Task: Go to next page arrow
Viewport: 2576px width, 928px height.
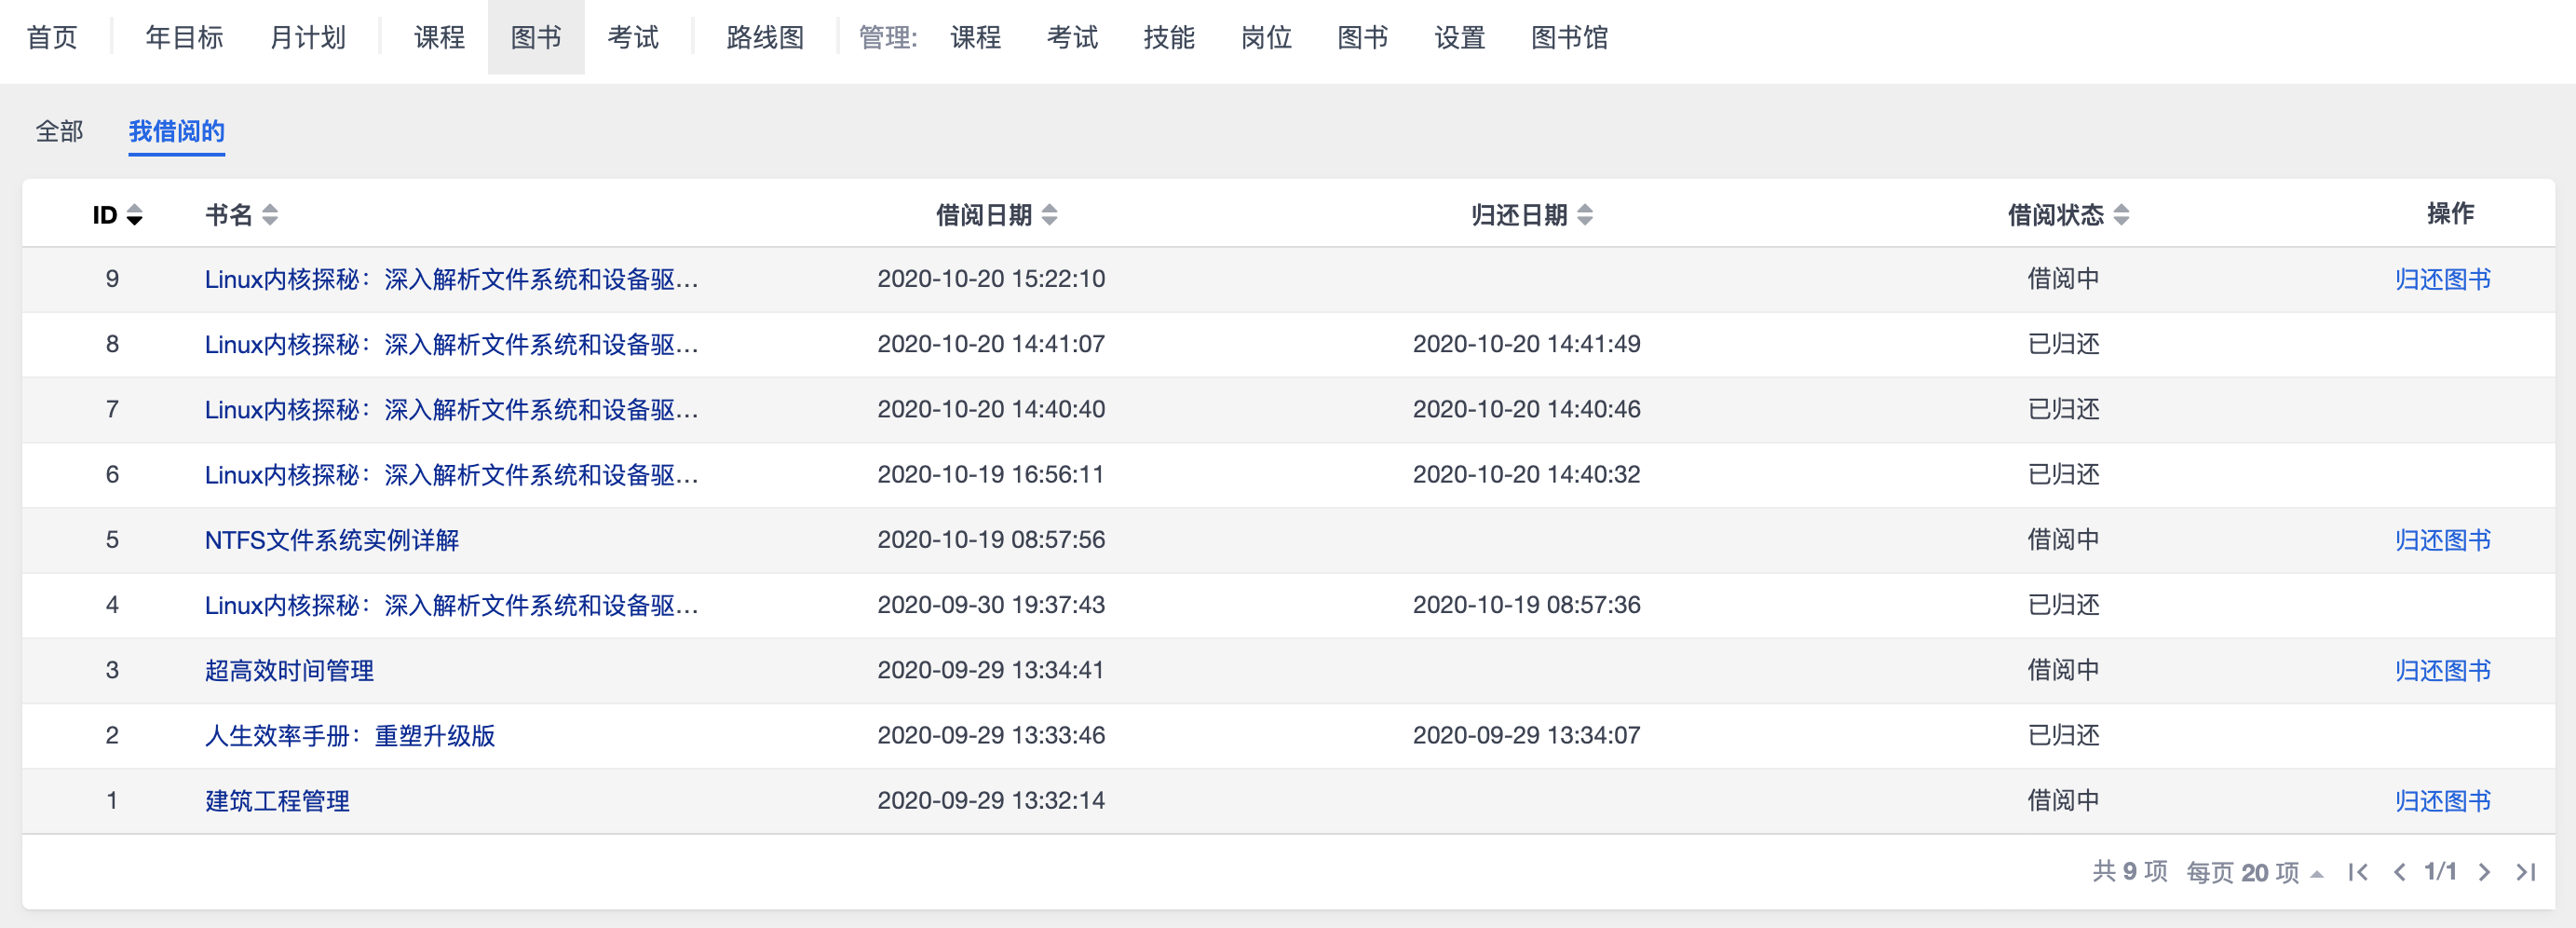Action: click(x=2484, y=872)
